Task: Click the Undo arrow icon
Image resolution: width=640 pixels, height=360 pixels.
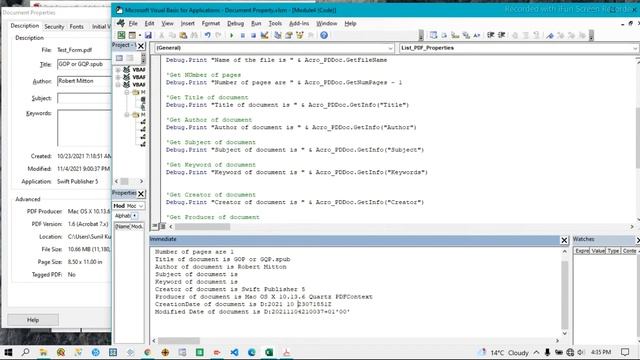Action: pyautogui.click(x=207, y=36)
